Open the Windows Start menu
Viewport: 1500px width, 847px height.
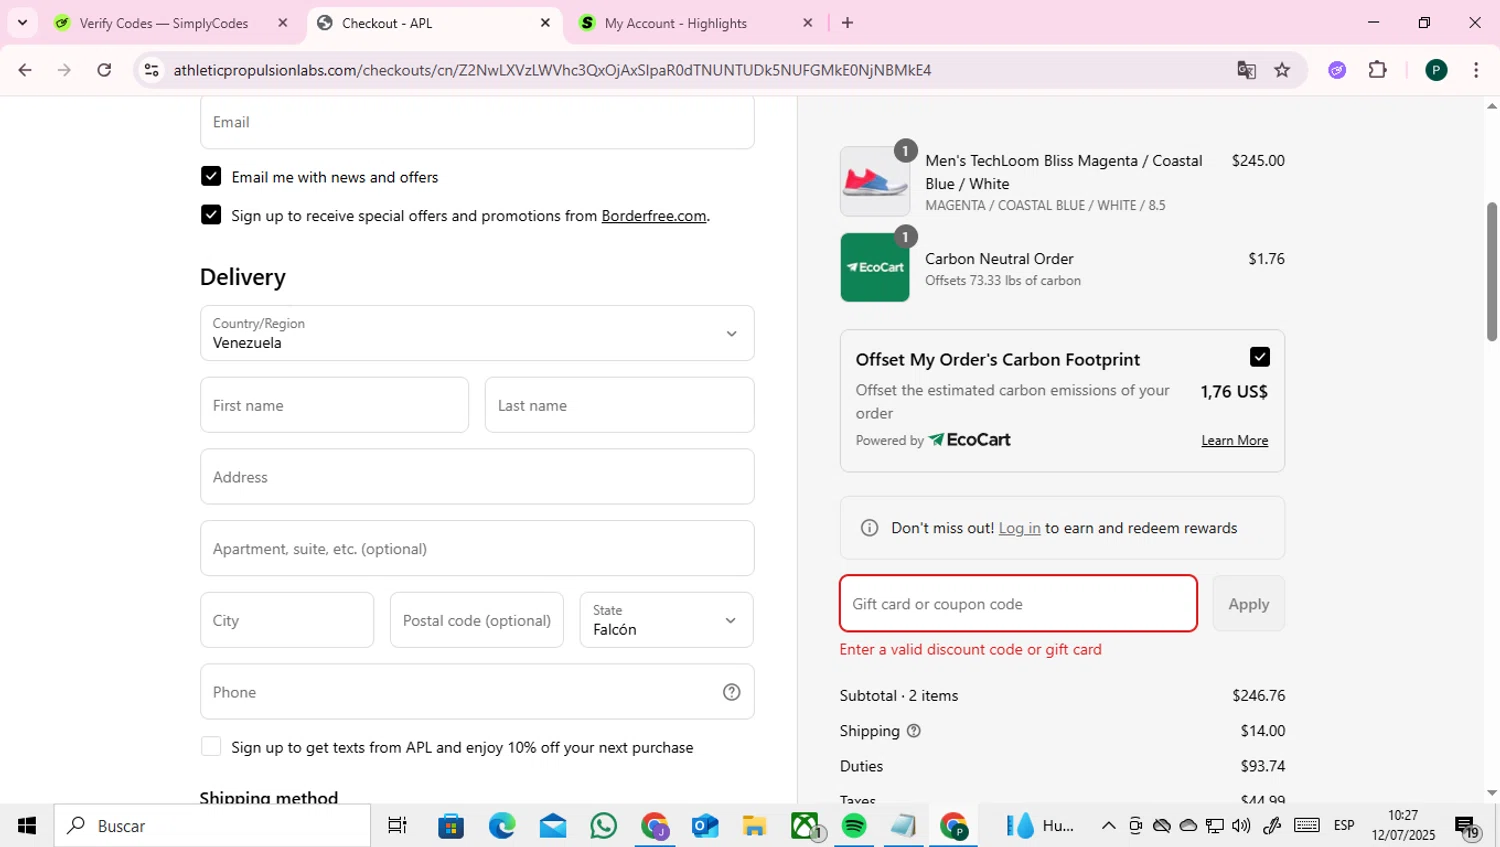click(27, 826)
